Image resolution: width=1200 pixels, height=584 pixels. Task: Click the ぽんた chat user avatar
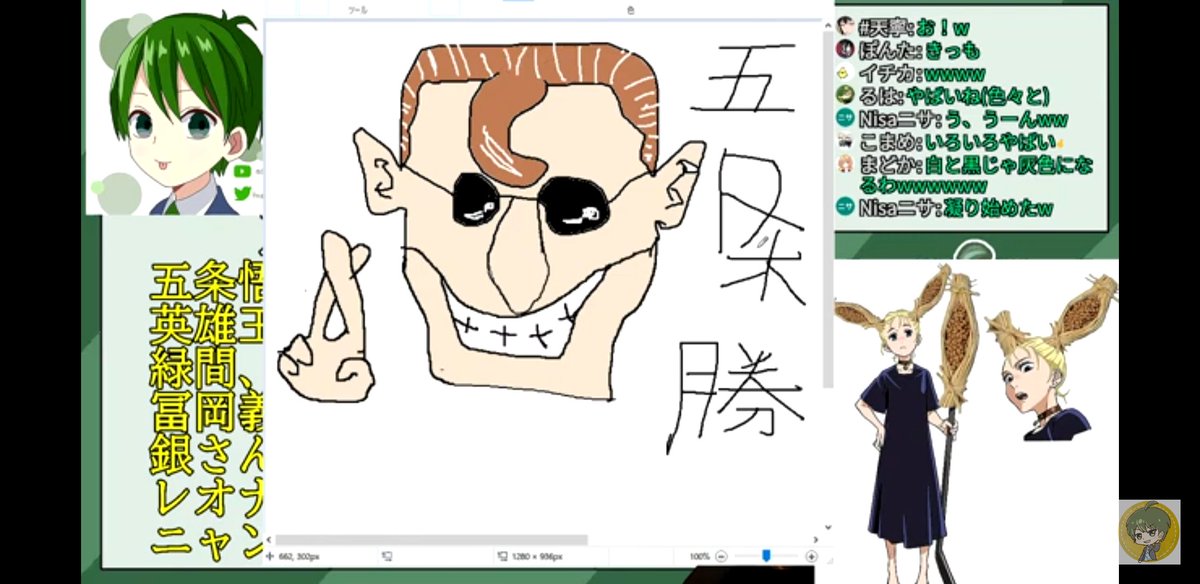tap(846, 49)
